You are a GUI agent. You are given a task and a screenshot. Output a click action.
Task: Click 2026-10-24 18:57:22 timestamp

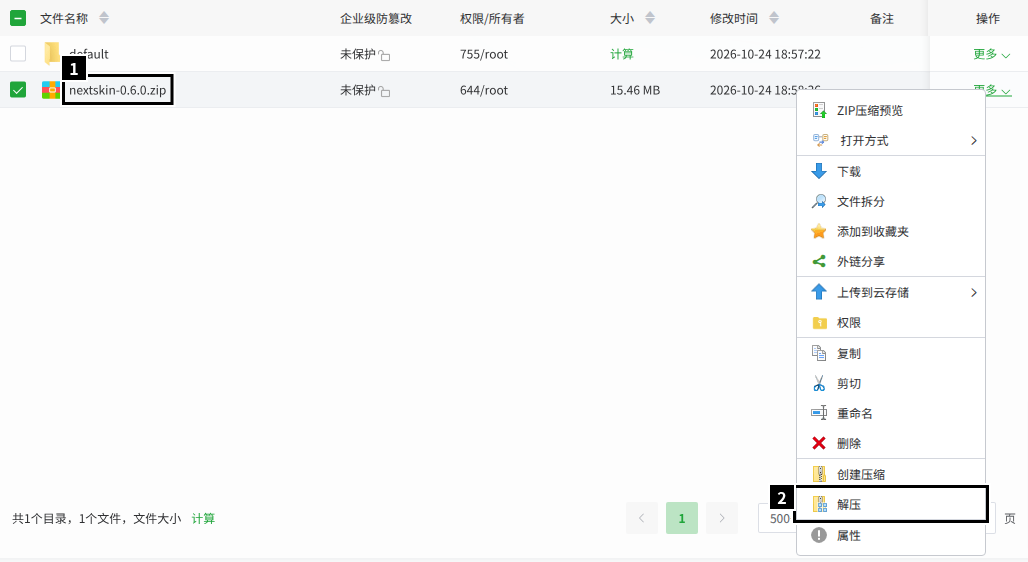tap(765, 54)
